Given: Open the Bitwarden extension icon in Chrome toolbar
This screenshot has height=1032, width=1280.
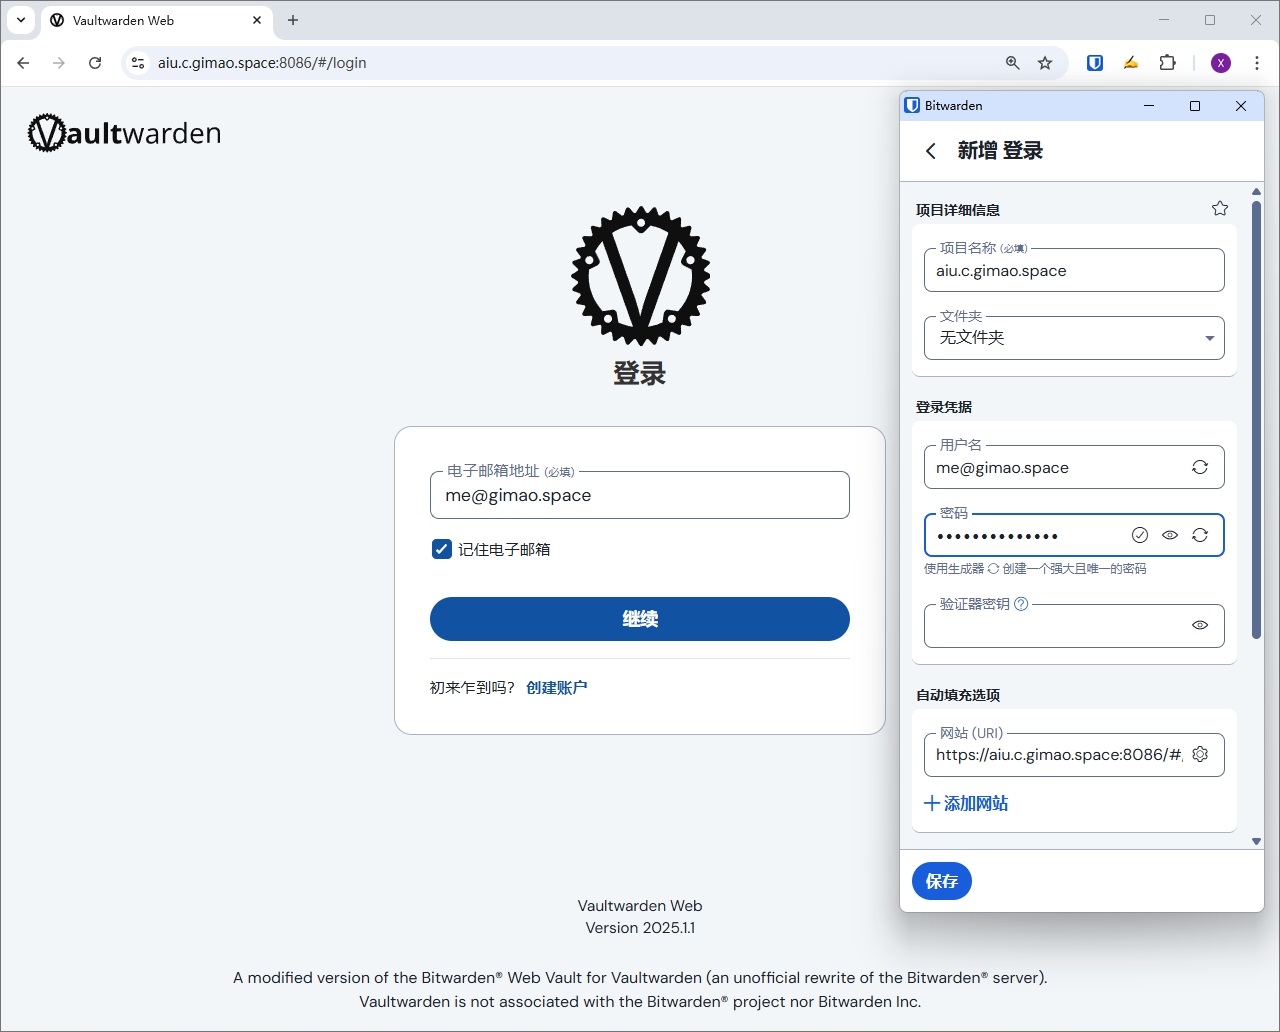Looking at the screenshot, I should tap(1095, 63).
